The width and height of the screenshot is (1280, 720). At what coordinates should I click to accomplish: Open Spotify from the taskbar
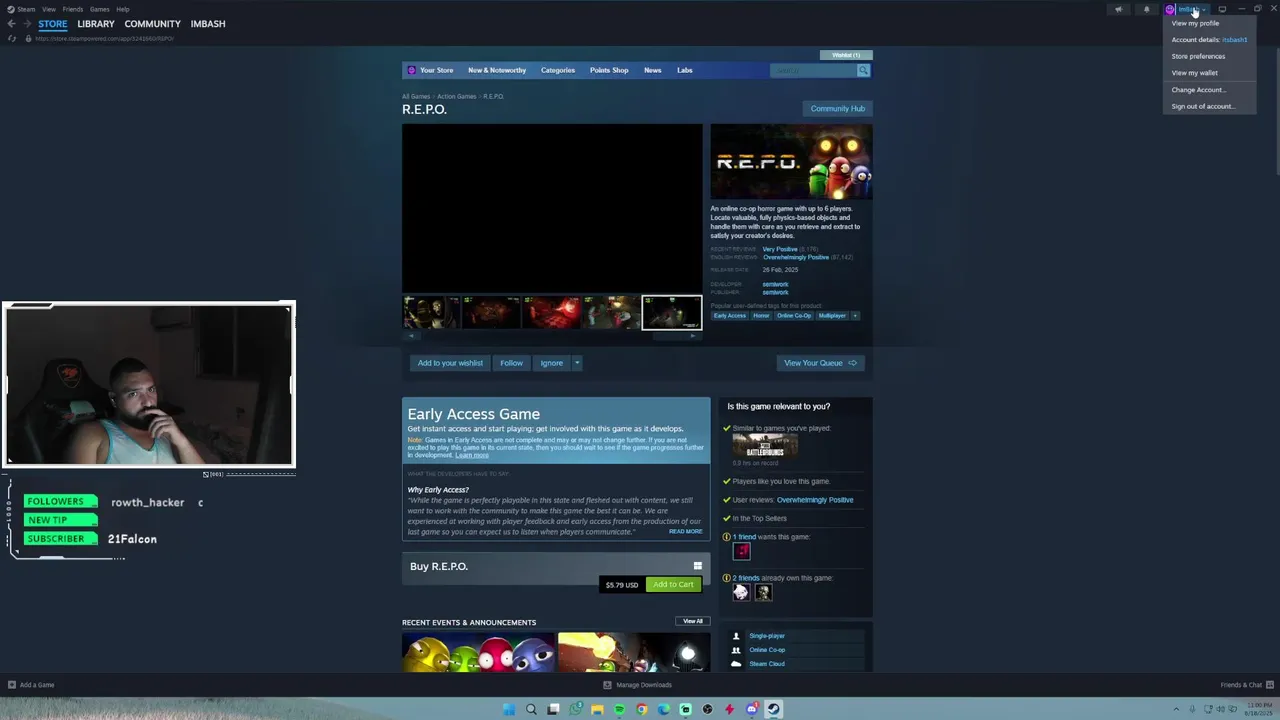[619, 709]
